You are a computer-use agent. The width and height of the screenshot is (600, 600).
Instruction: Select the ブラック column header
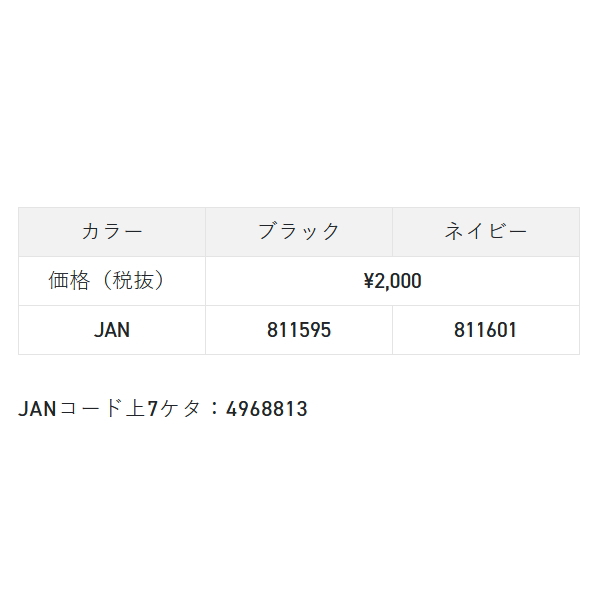click(299, 232)
